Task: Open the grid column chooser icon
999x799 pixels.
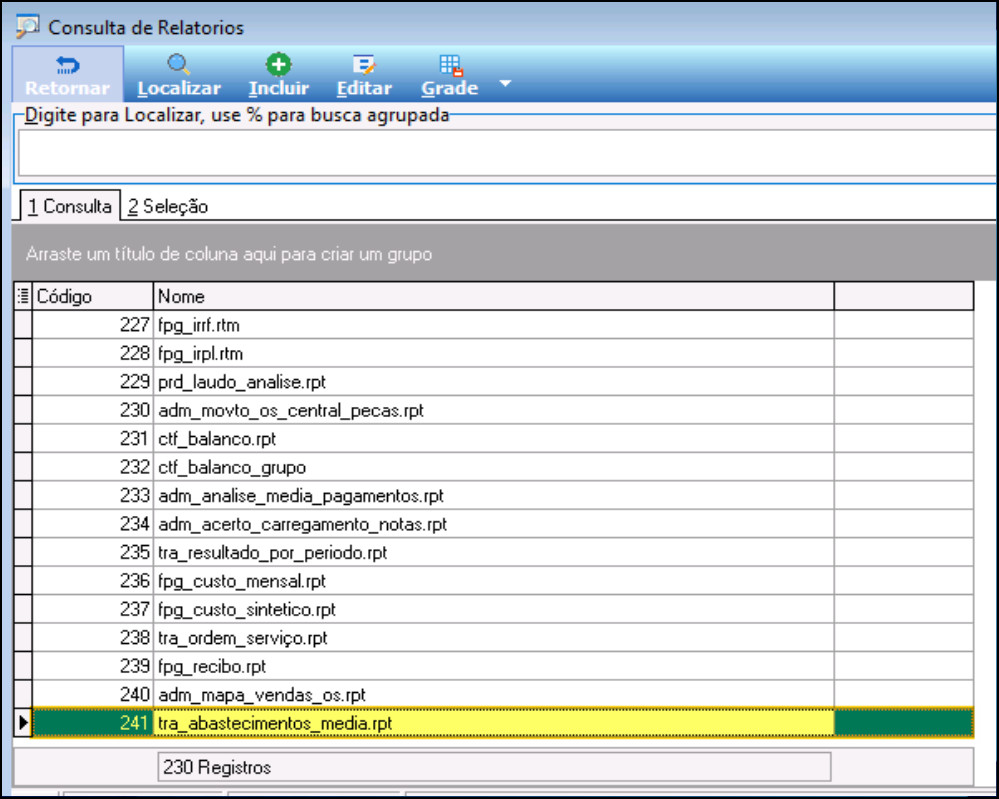Action: (23, 296)
